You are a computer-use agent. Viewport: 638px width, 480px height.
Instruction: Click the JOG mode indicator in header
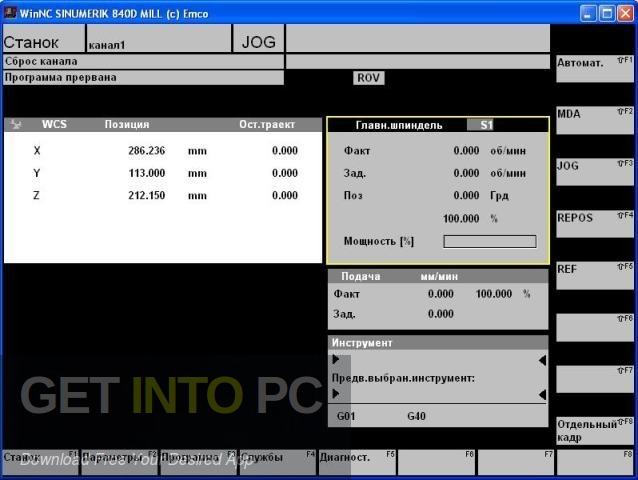click(258, 38)
